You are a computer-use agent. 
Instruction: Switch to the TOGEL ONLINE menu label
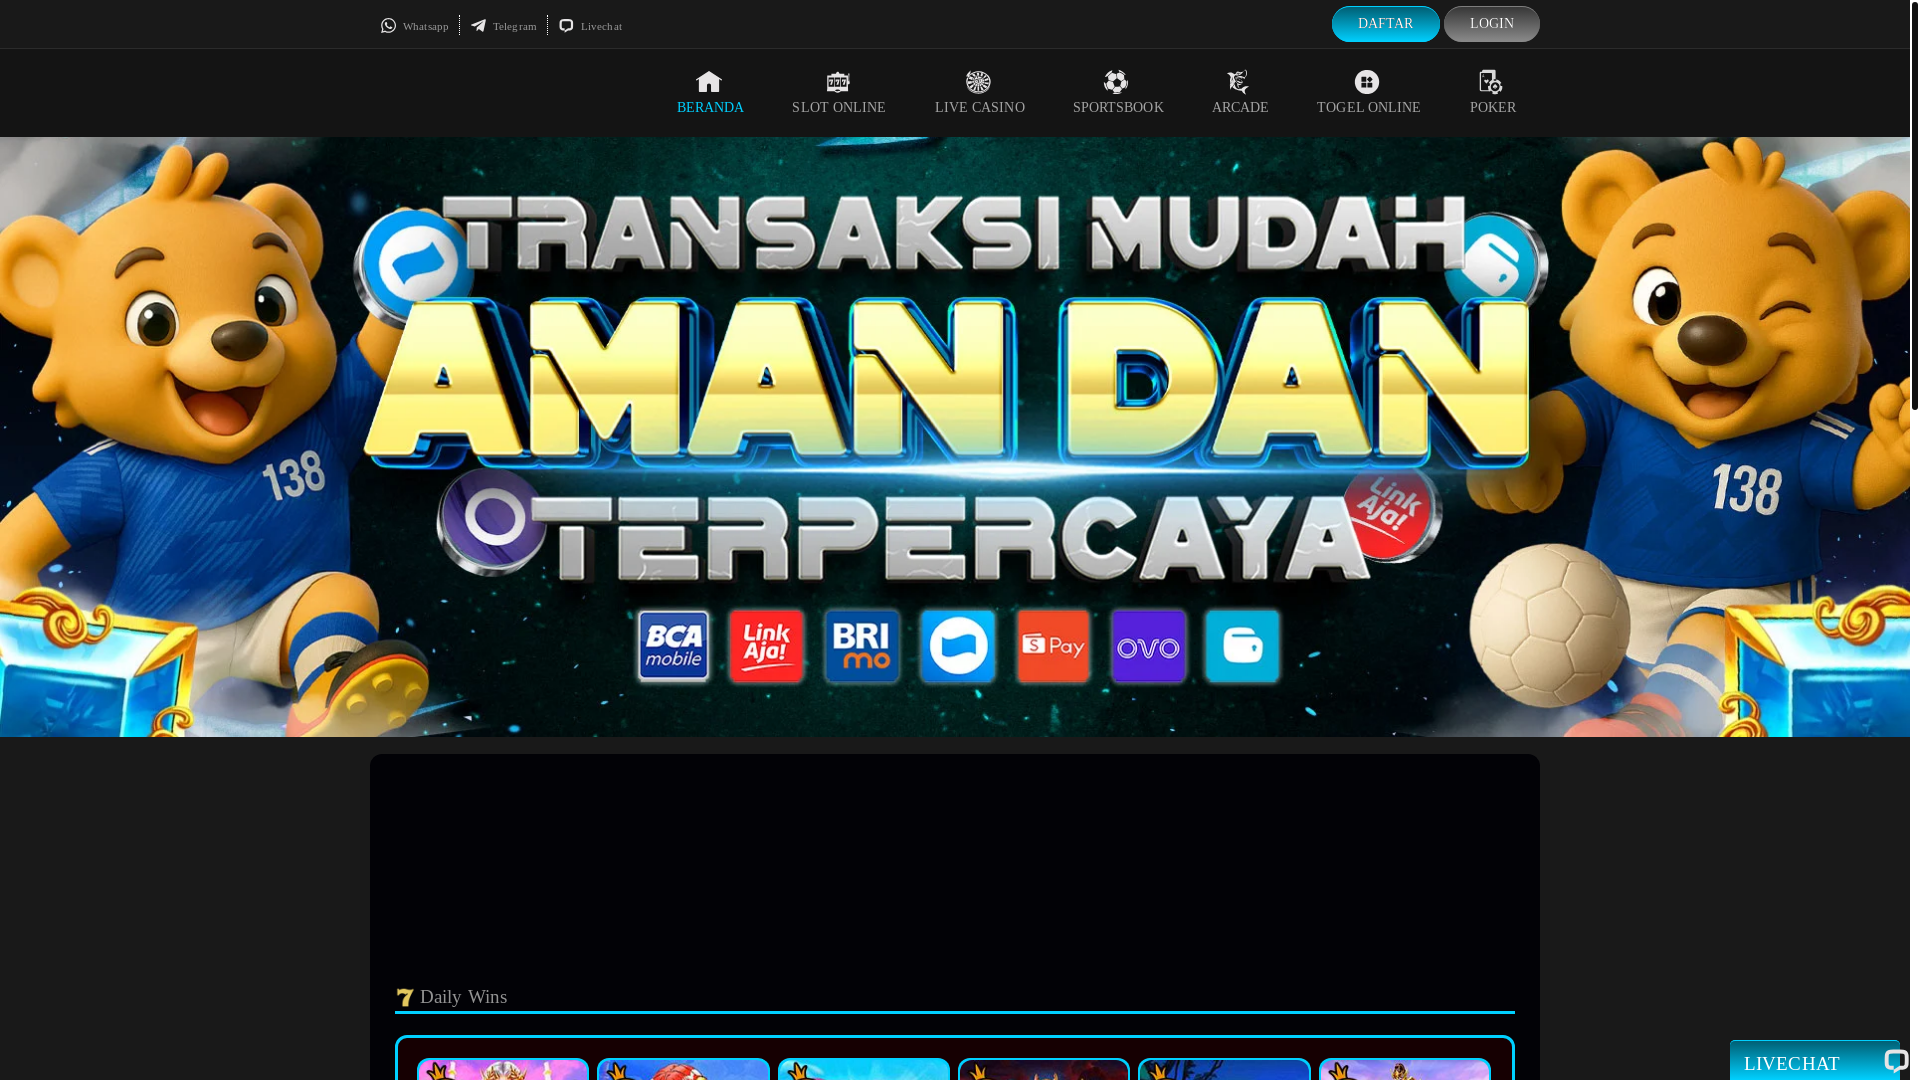coord(1368,108)
